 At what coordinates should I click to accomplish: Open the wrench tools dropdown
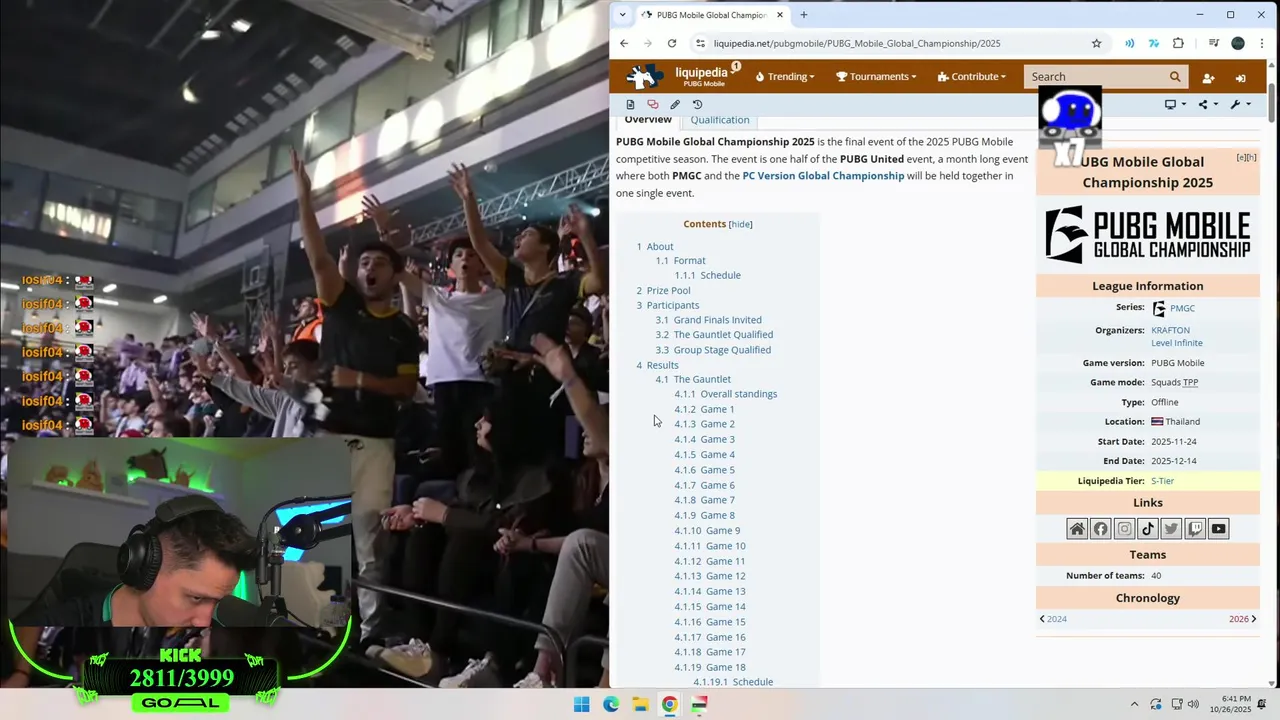tap(1240, 104)
